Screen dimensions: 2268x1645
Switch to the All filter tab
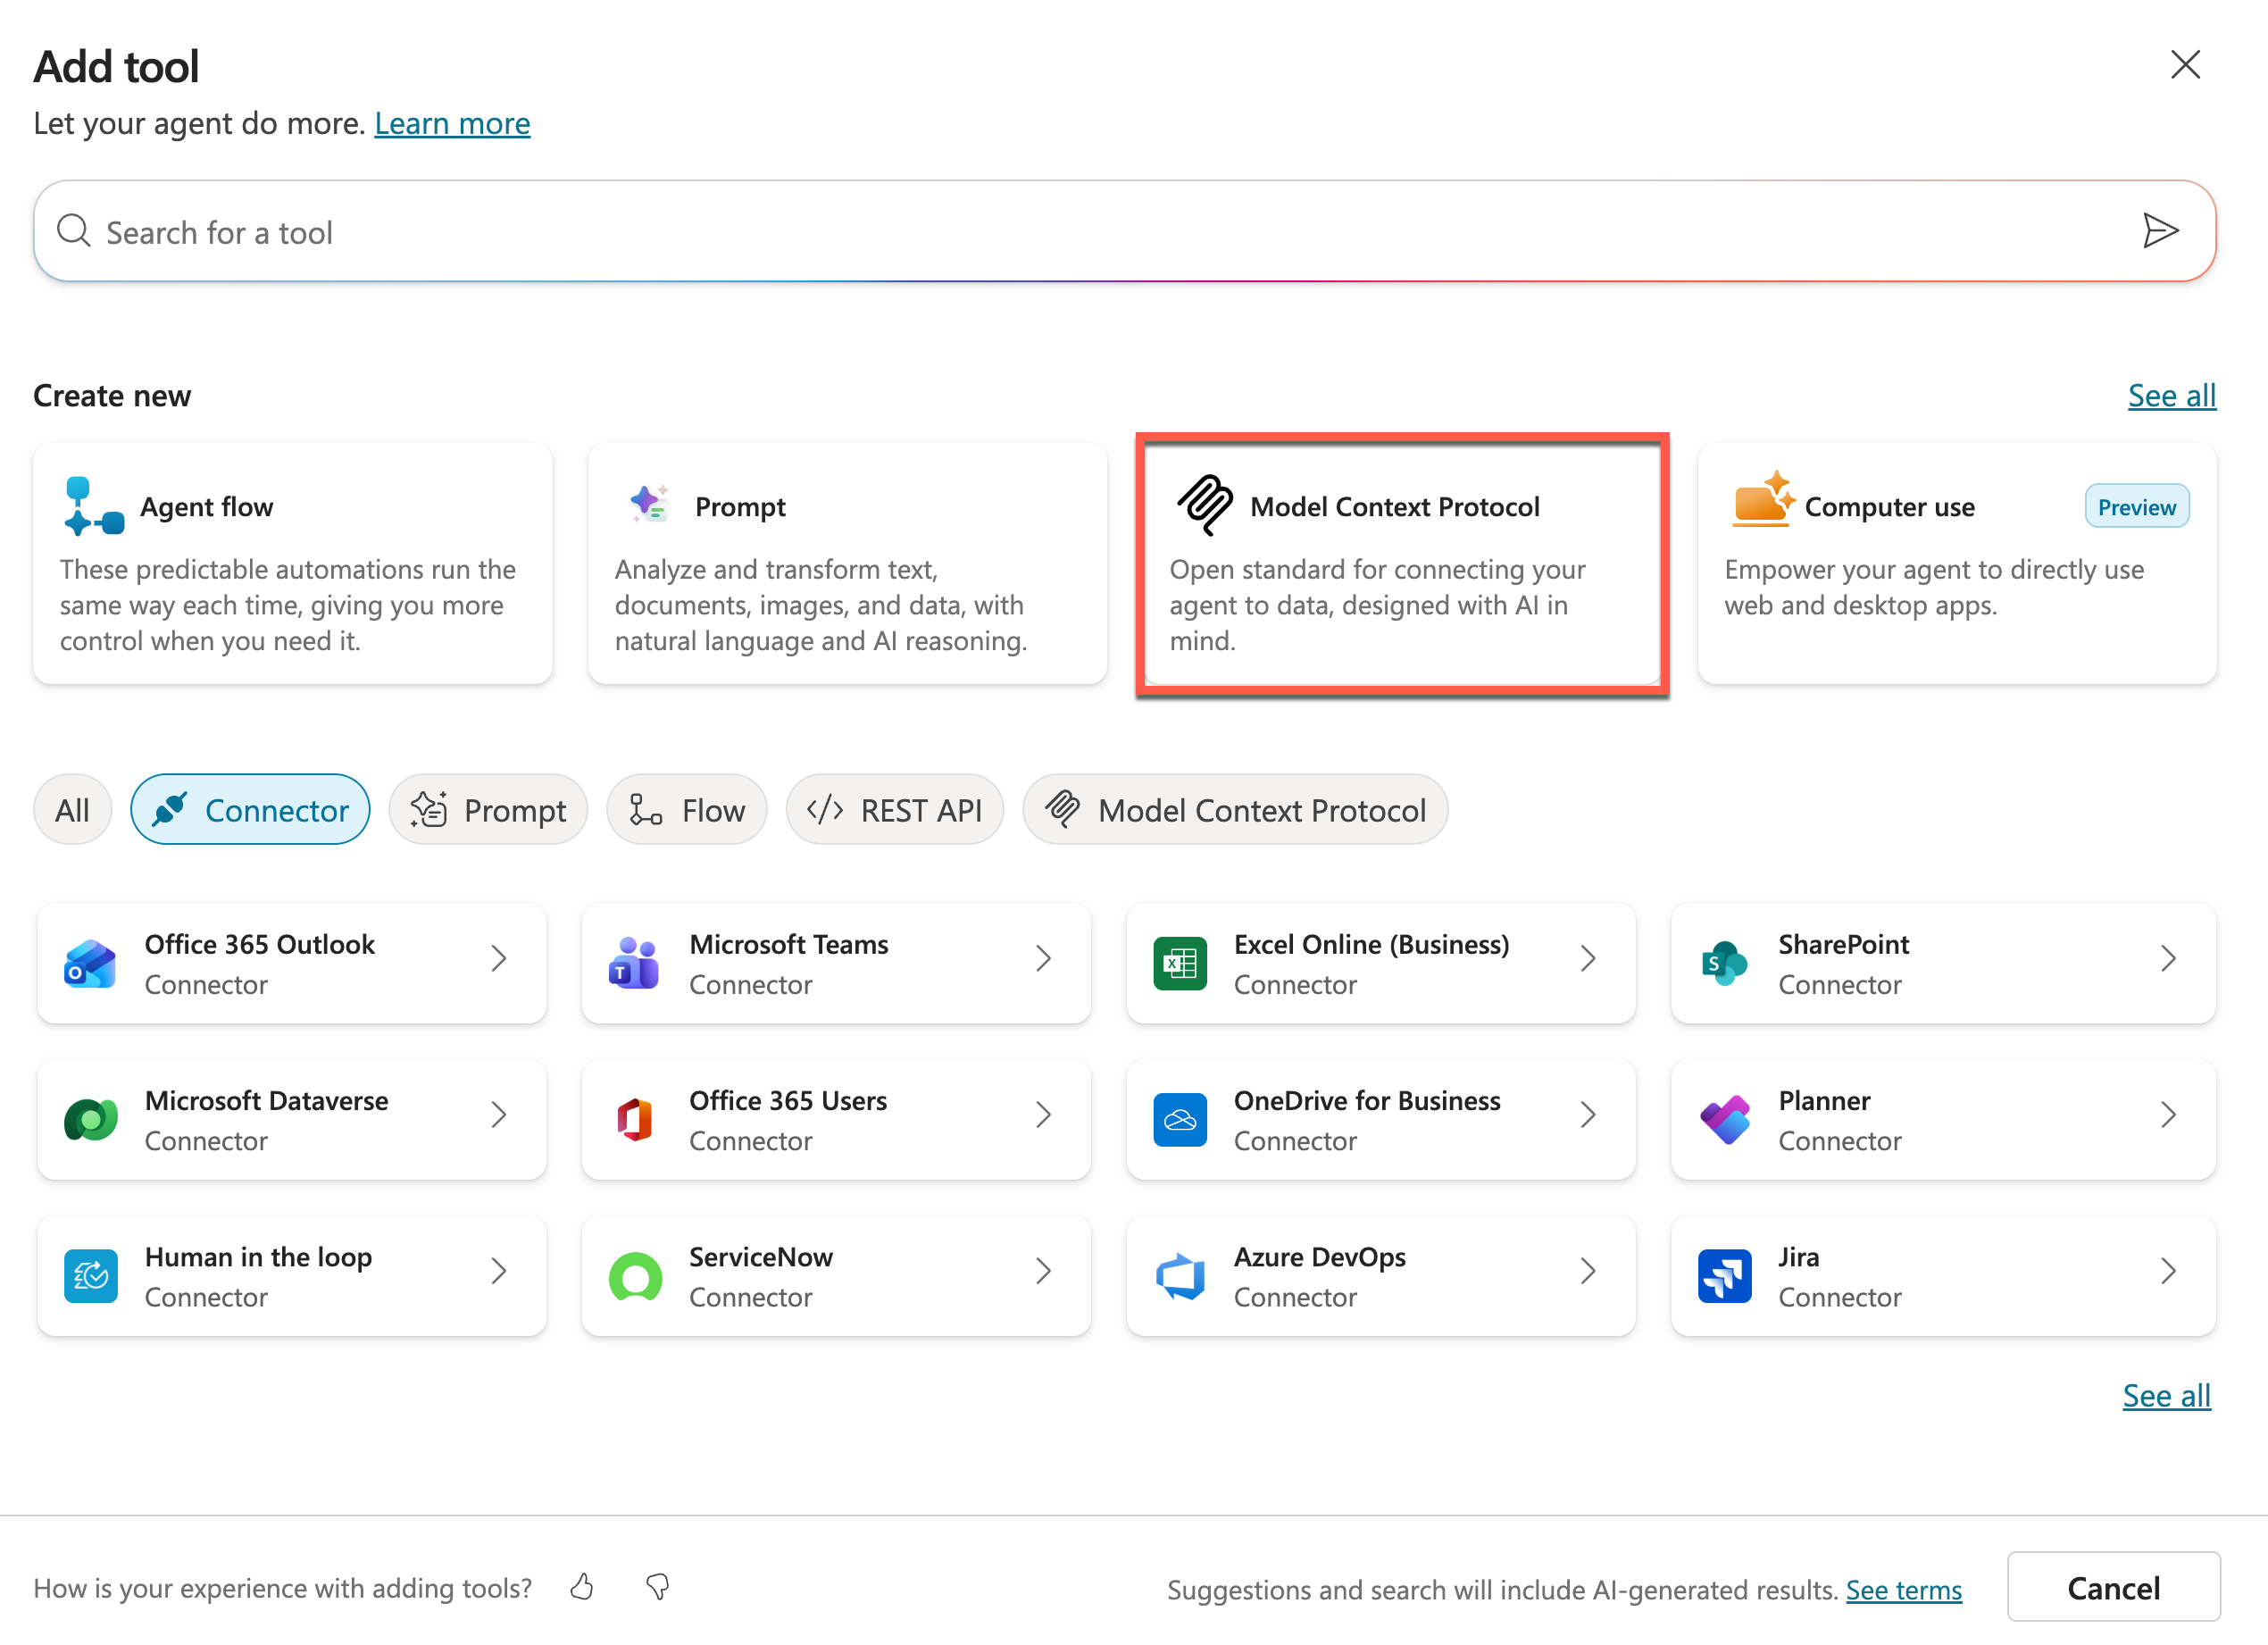tap(72, 810)
